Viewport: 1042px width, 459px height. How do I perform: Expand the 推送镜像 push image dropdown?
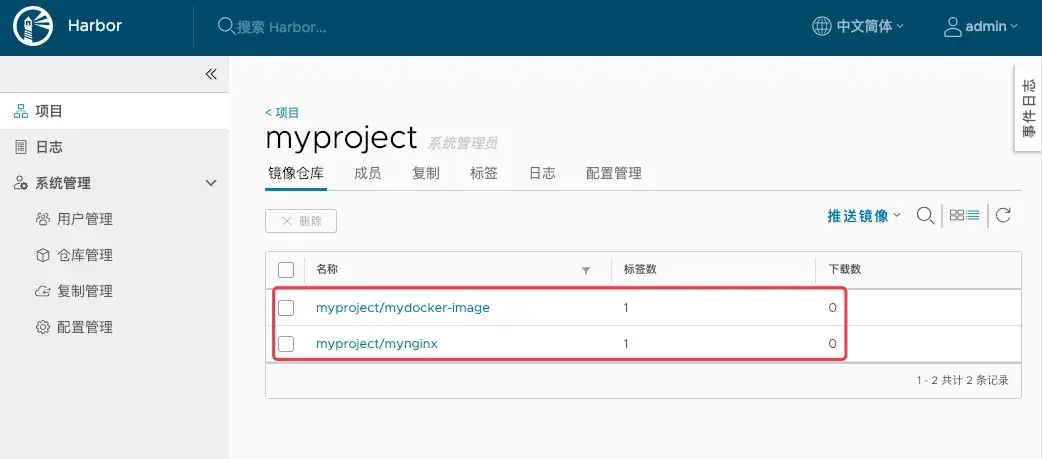pos(864,215)
